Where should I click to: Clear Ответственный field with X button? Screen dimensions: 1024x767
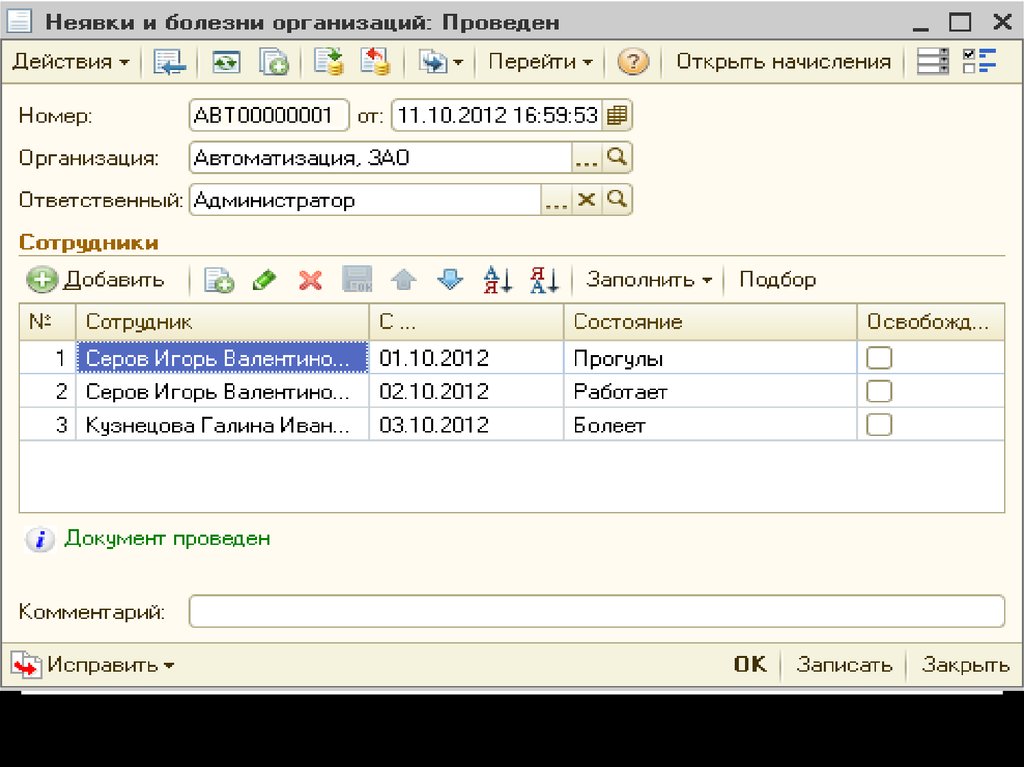point(587,200)
